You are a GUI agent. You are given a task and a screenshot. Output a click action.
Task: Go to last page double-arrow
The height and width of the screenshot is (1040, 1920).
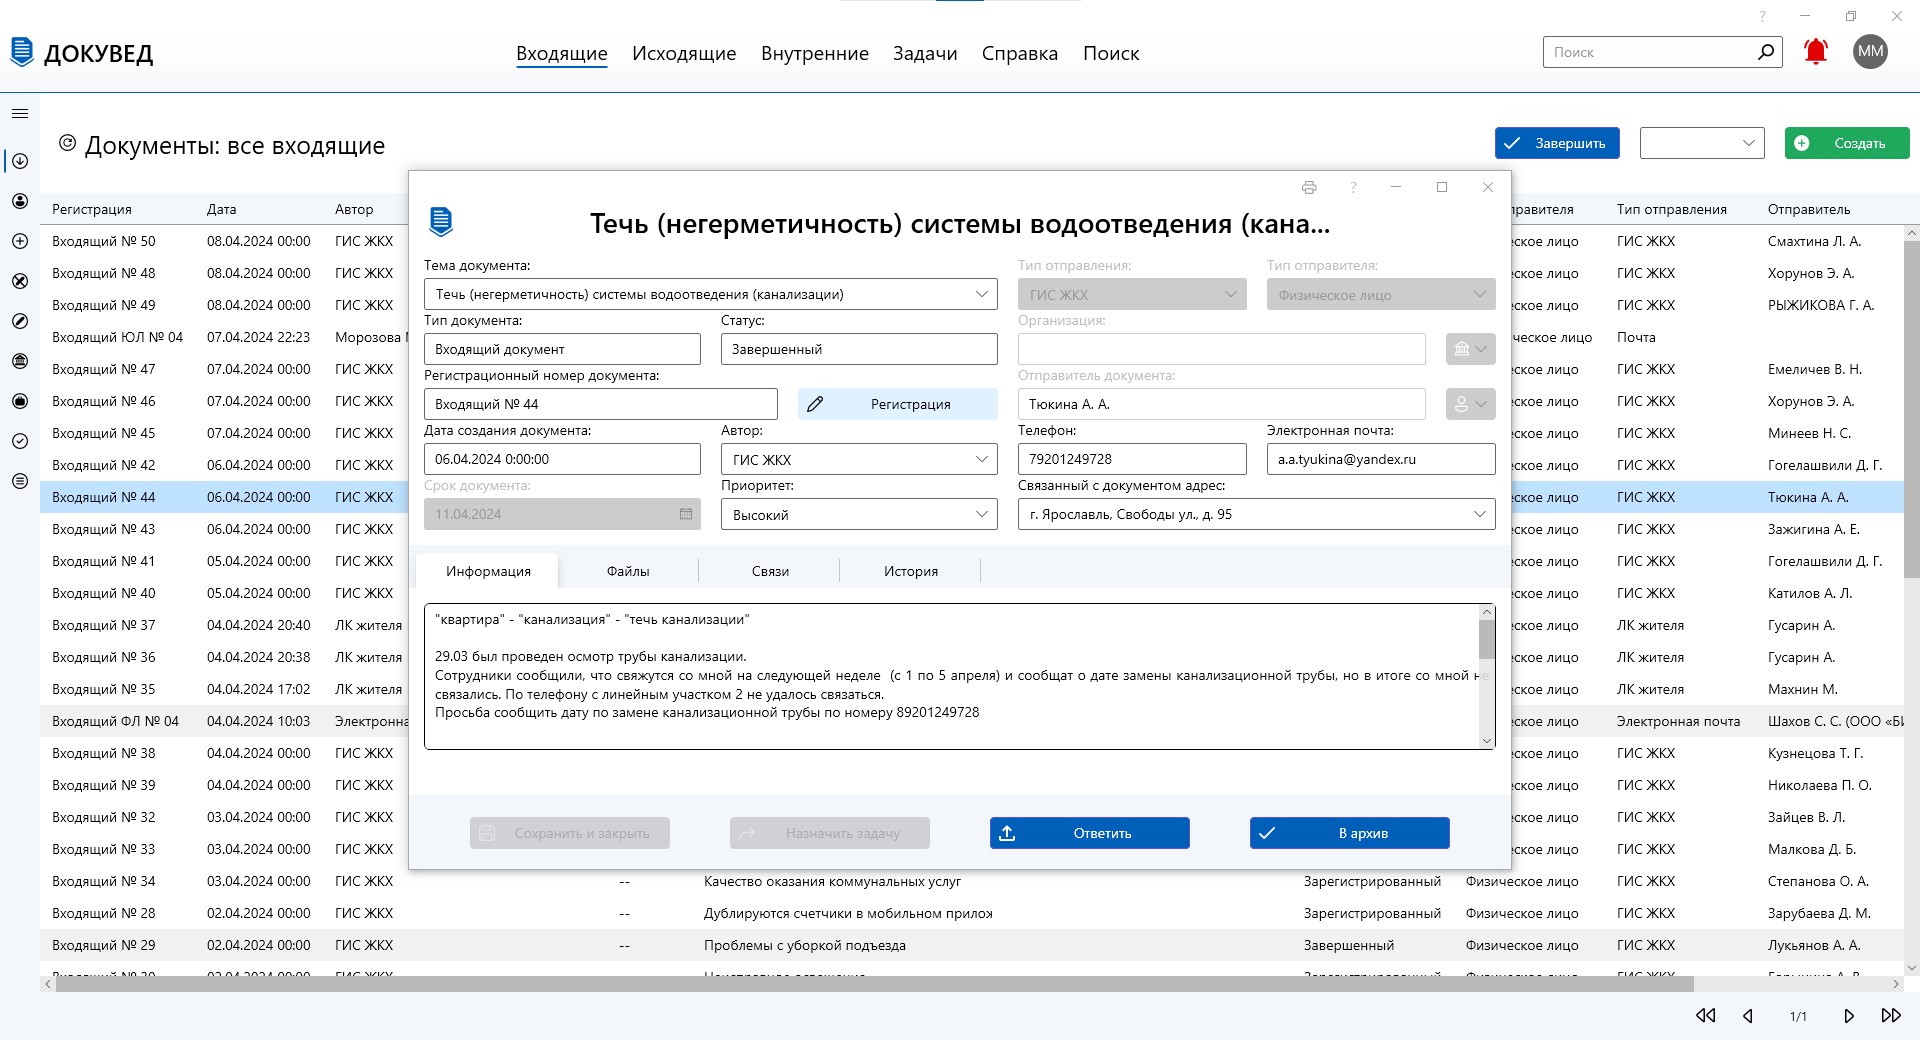(x=1891, y=1015)
